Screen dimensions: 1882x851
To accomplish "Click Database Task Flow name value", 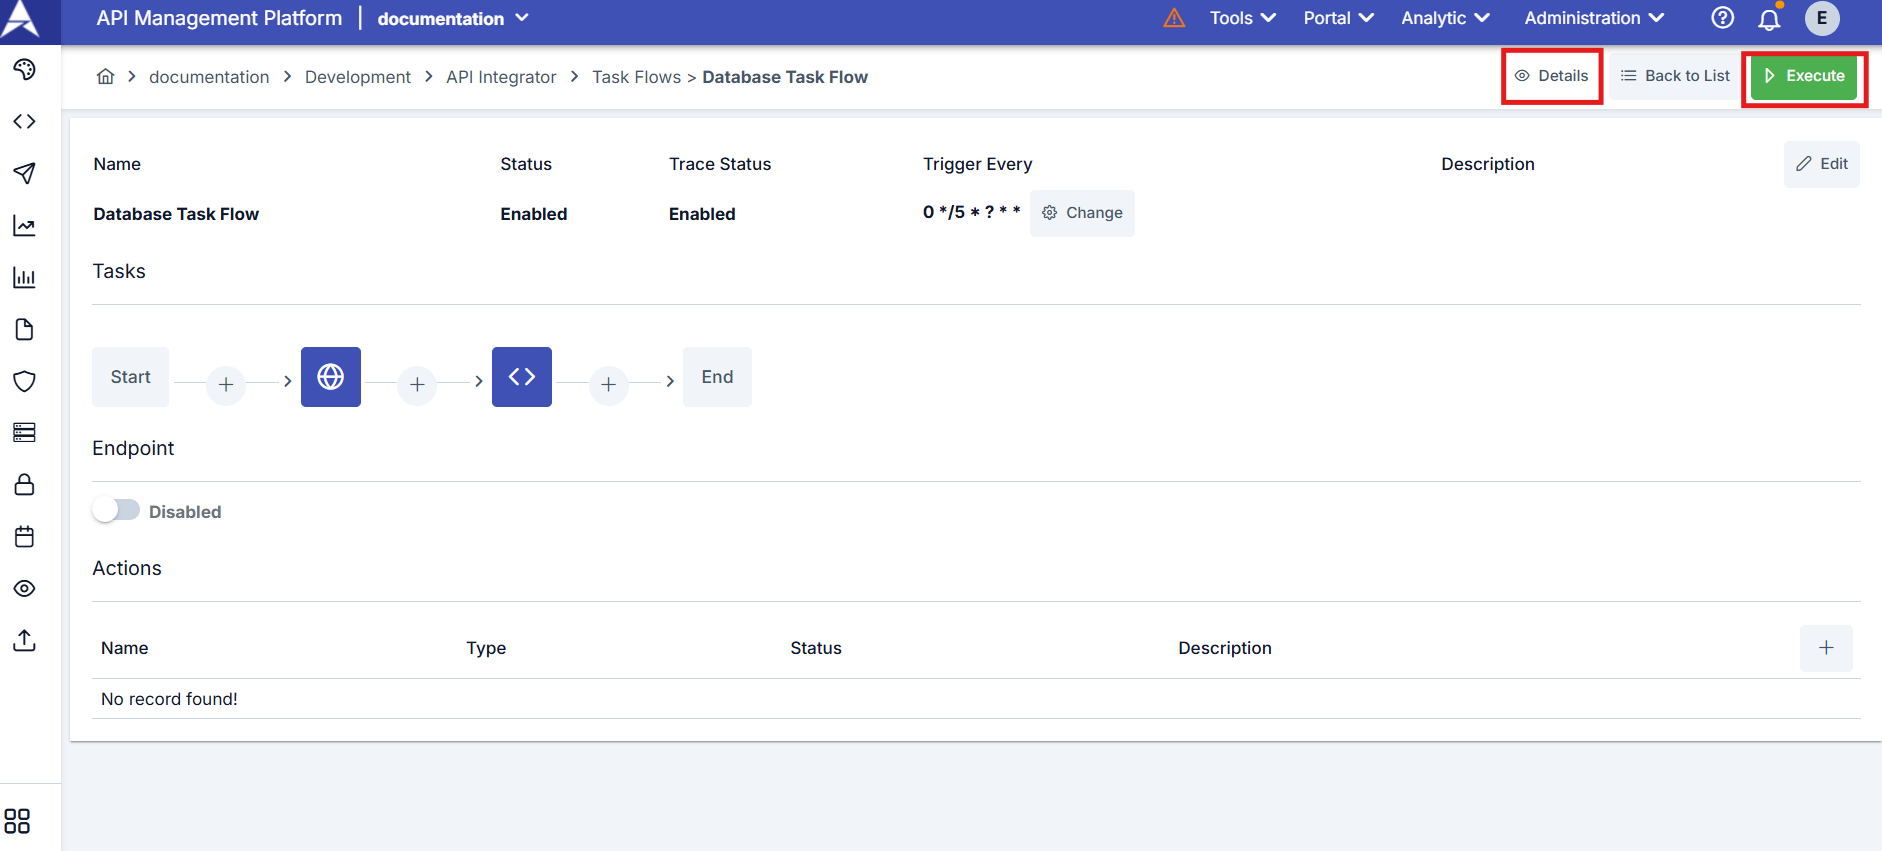I will pyautogui.click(x=176, y=214).
